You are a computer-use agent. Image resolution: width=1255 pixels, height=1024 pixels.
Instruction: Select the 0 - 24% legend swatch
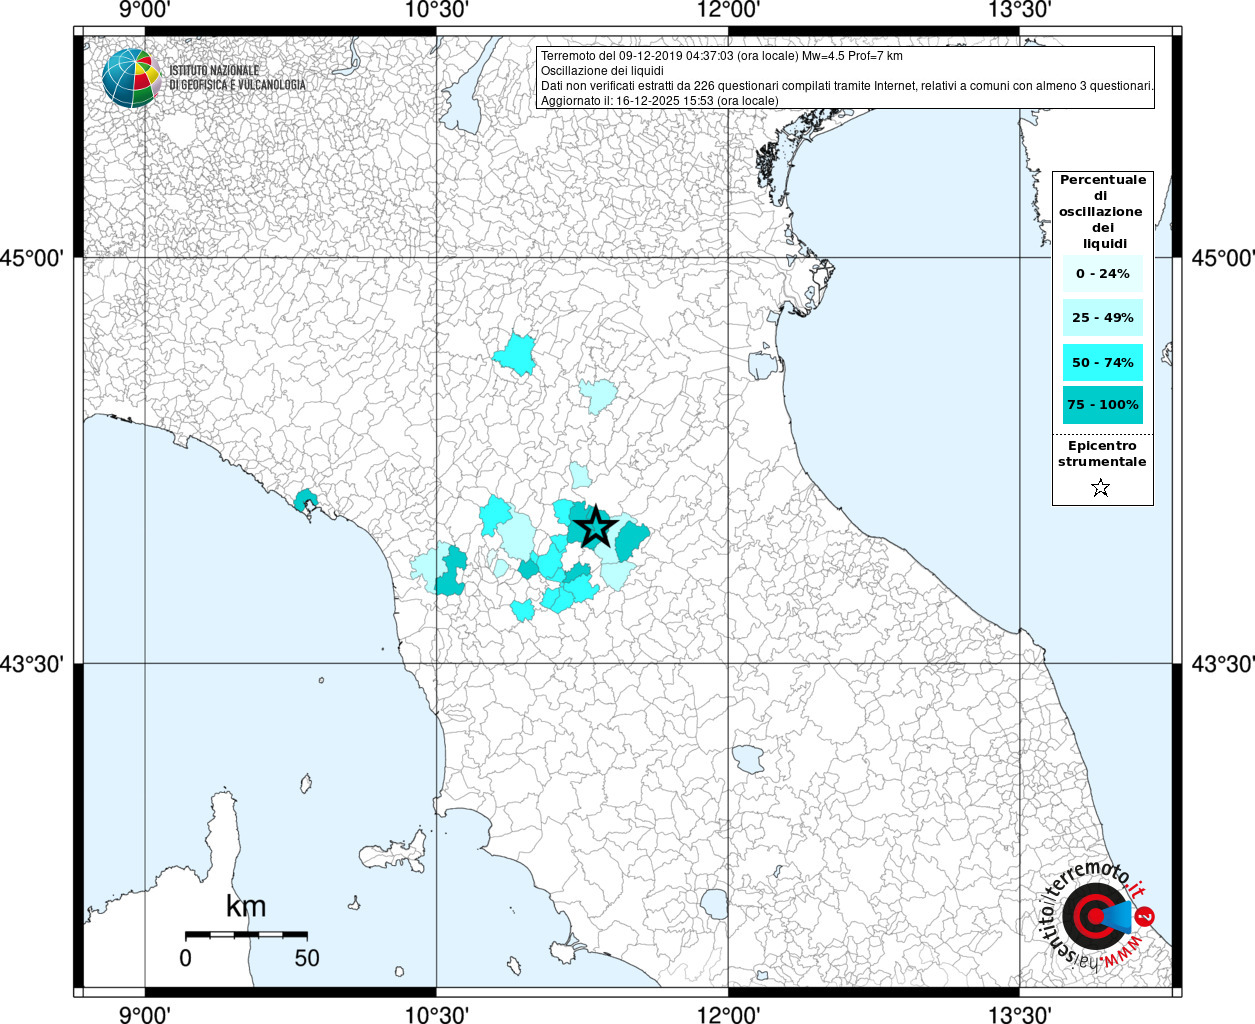(x=1103, y=273)
